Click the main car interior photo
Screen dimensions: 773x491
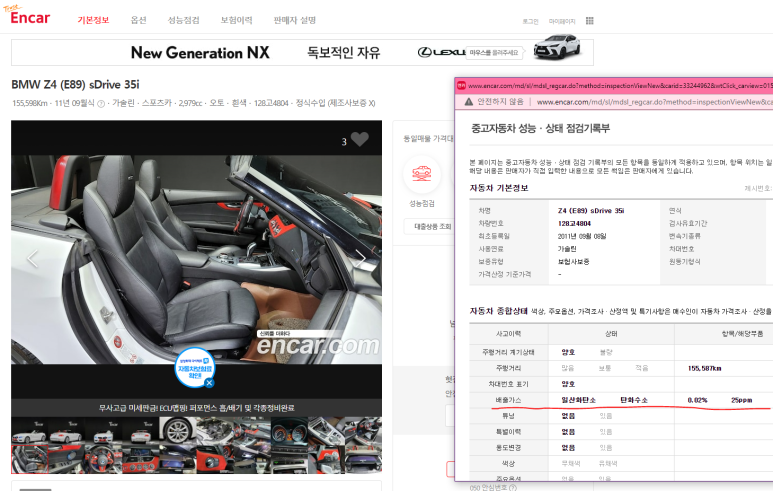pos(196,259)
